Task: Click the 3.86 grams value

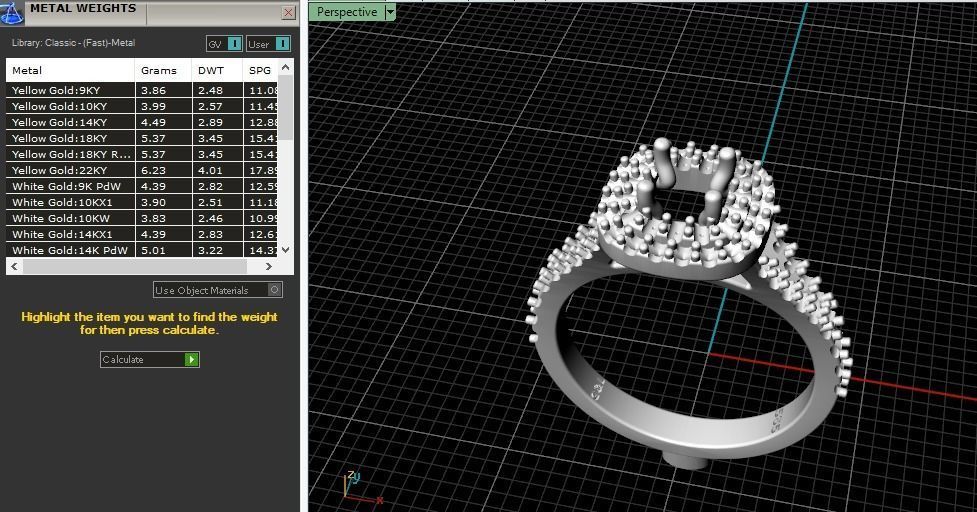Action: pos(153,90)
